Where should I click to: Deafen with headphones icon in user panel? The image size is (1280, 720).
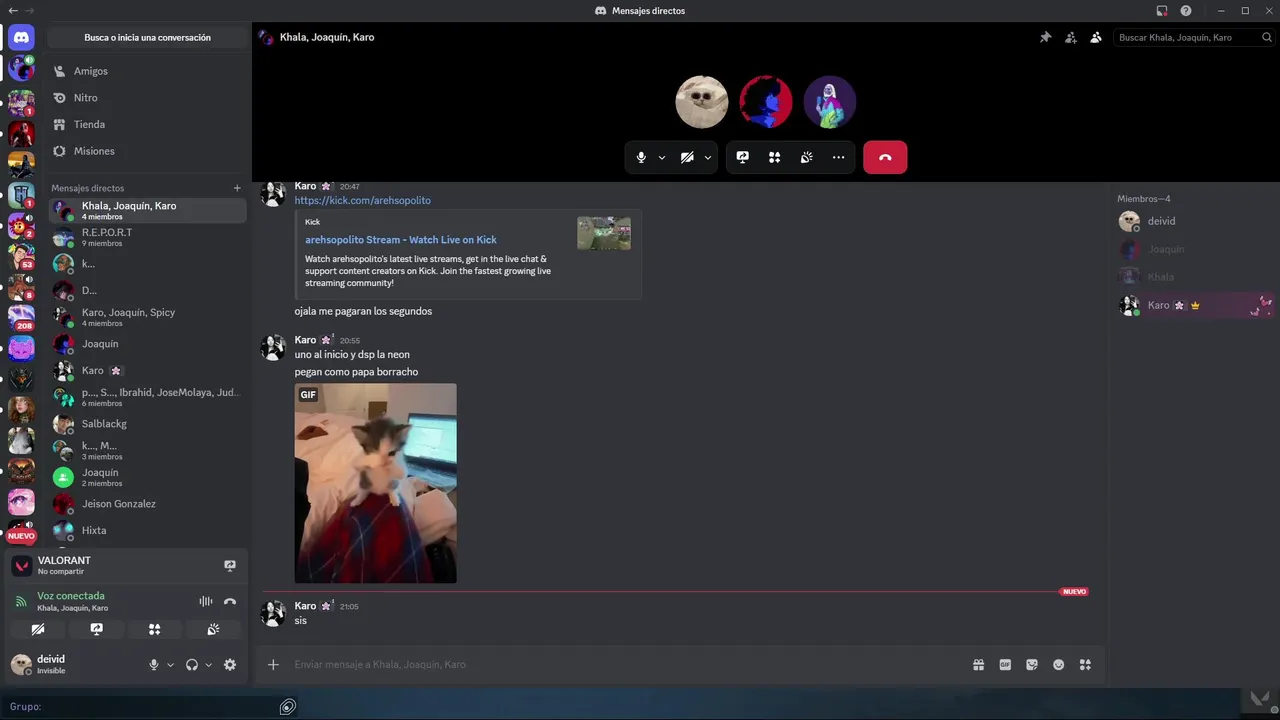(192, 665)
